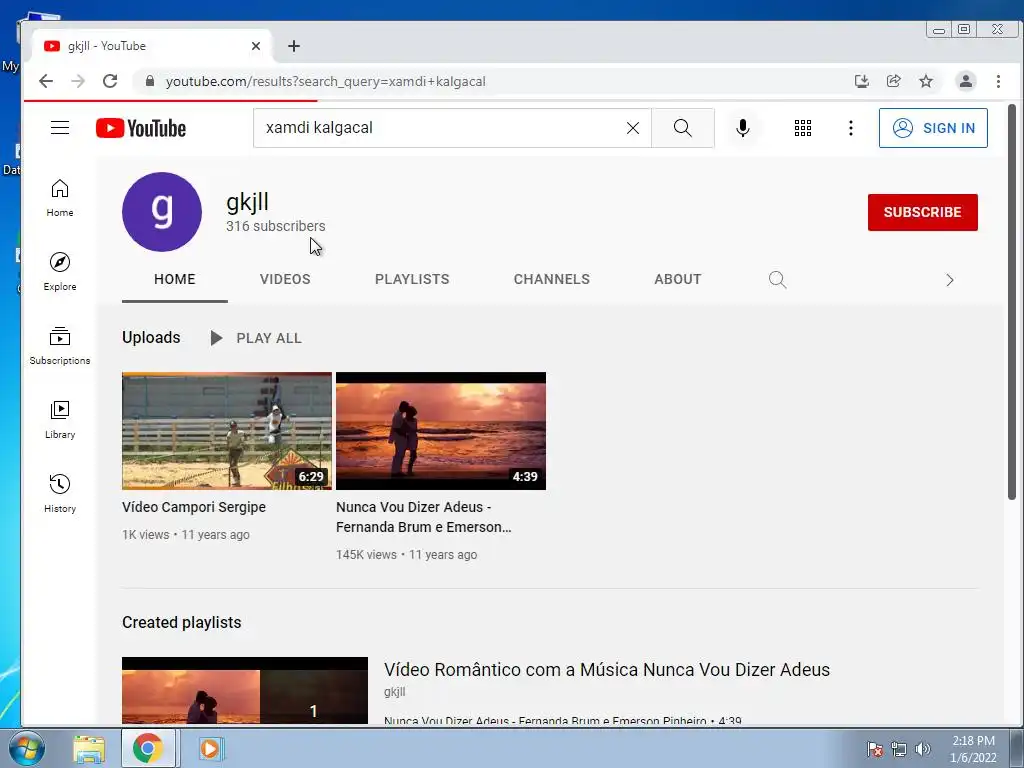Open a new Chrome tab
The width and height of the screenshot is (1024, 768).
pos(294,46)
